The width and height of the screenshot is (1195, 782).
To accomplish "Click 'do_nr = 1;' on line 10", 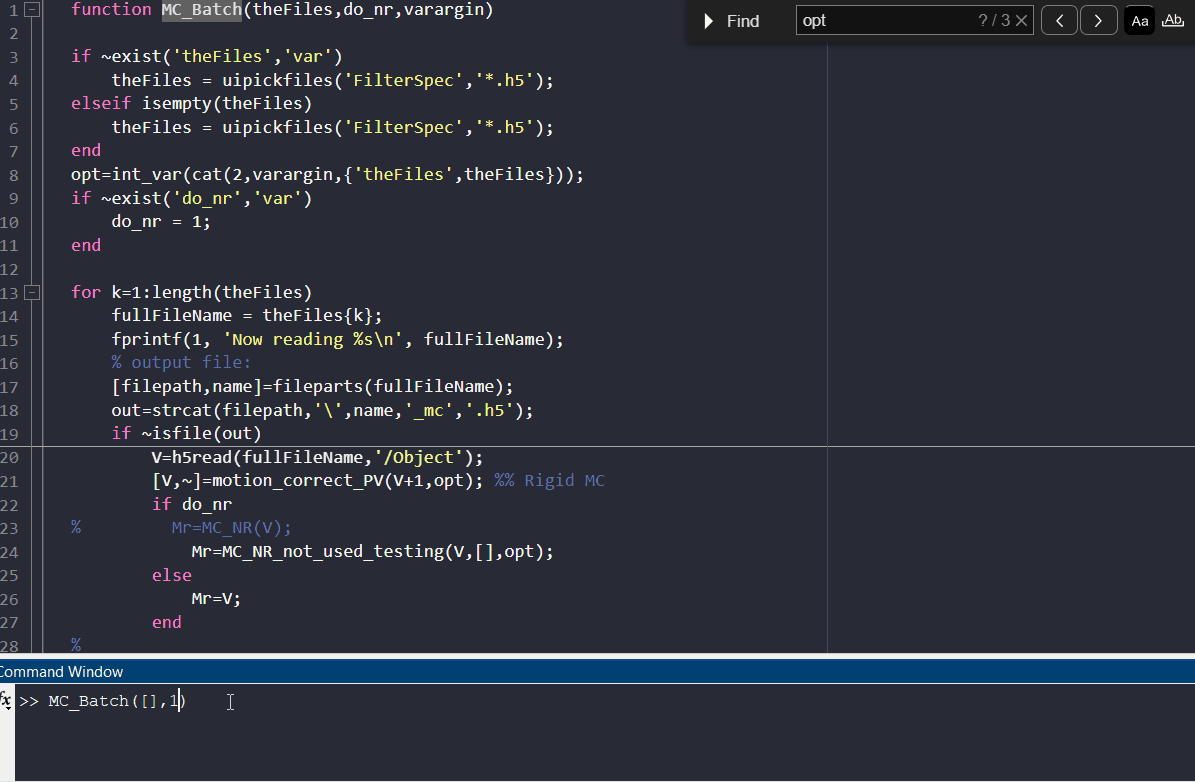I will (161, 222).
